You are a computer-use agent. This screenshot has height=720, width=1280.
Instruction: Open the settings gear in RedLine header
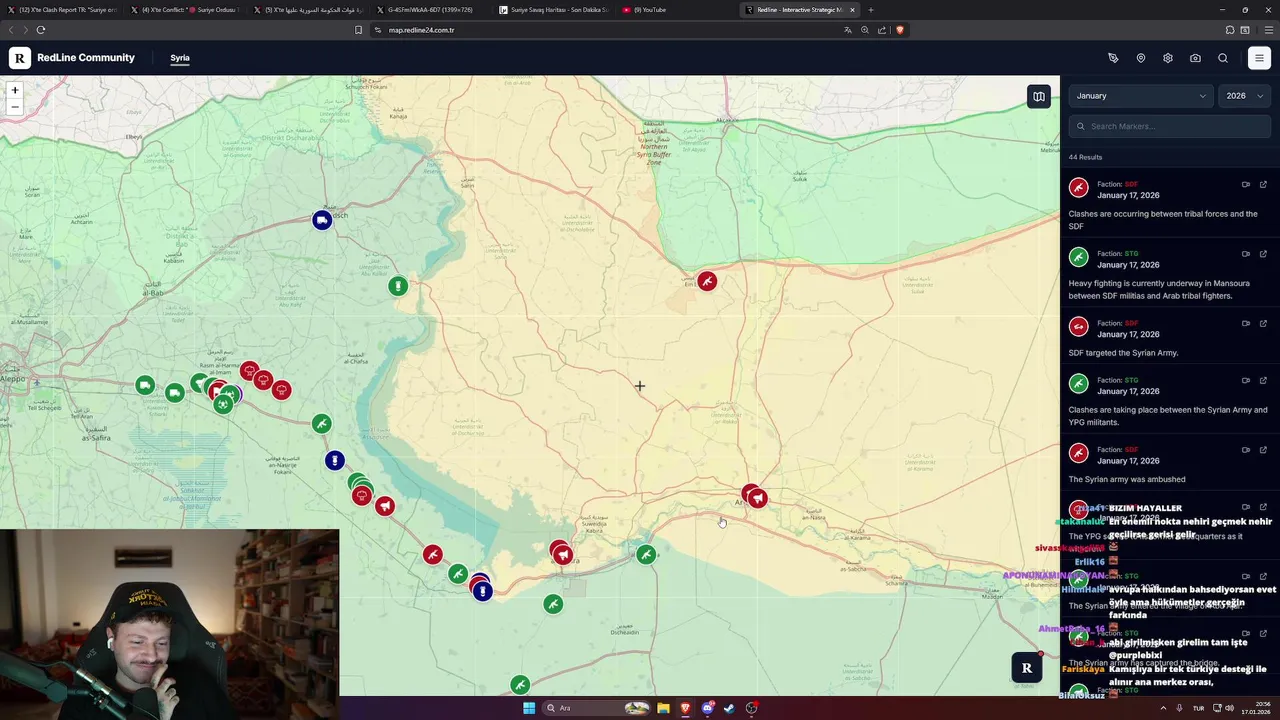pyautogui.click(x=1168, y=58)
